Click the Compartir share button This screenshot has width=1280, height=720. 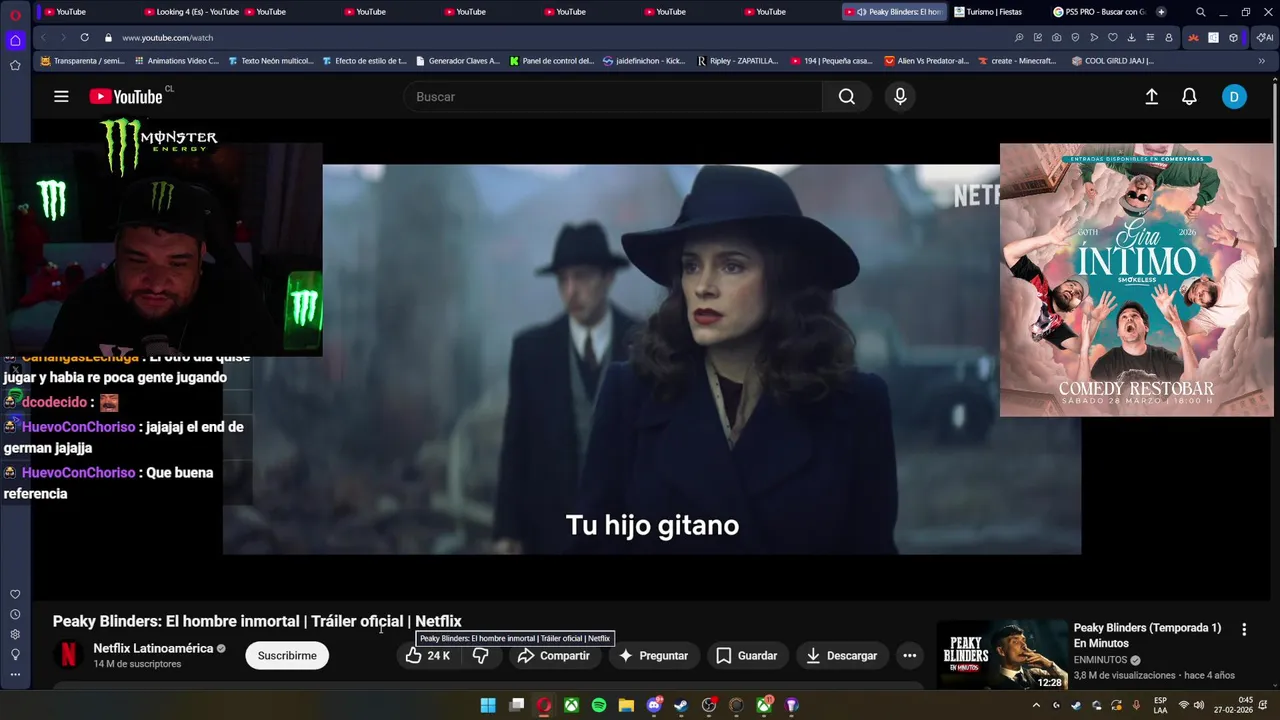(x=554, y=656)
